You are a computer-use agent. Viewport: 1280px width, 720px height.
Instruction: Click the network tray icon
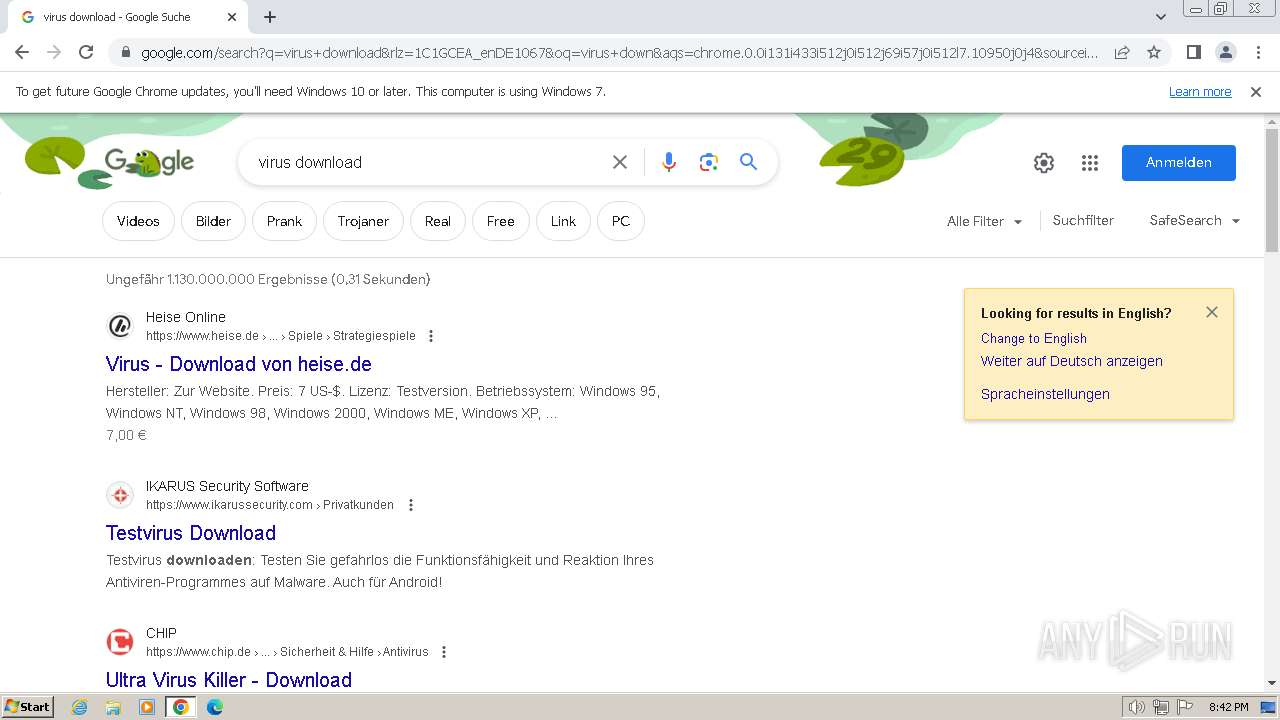tap(1160, 707)
